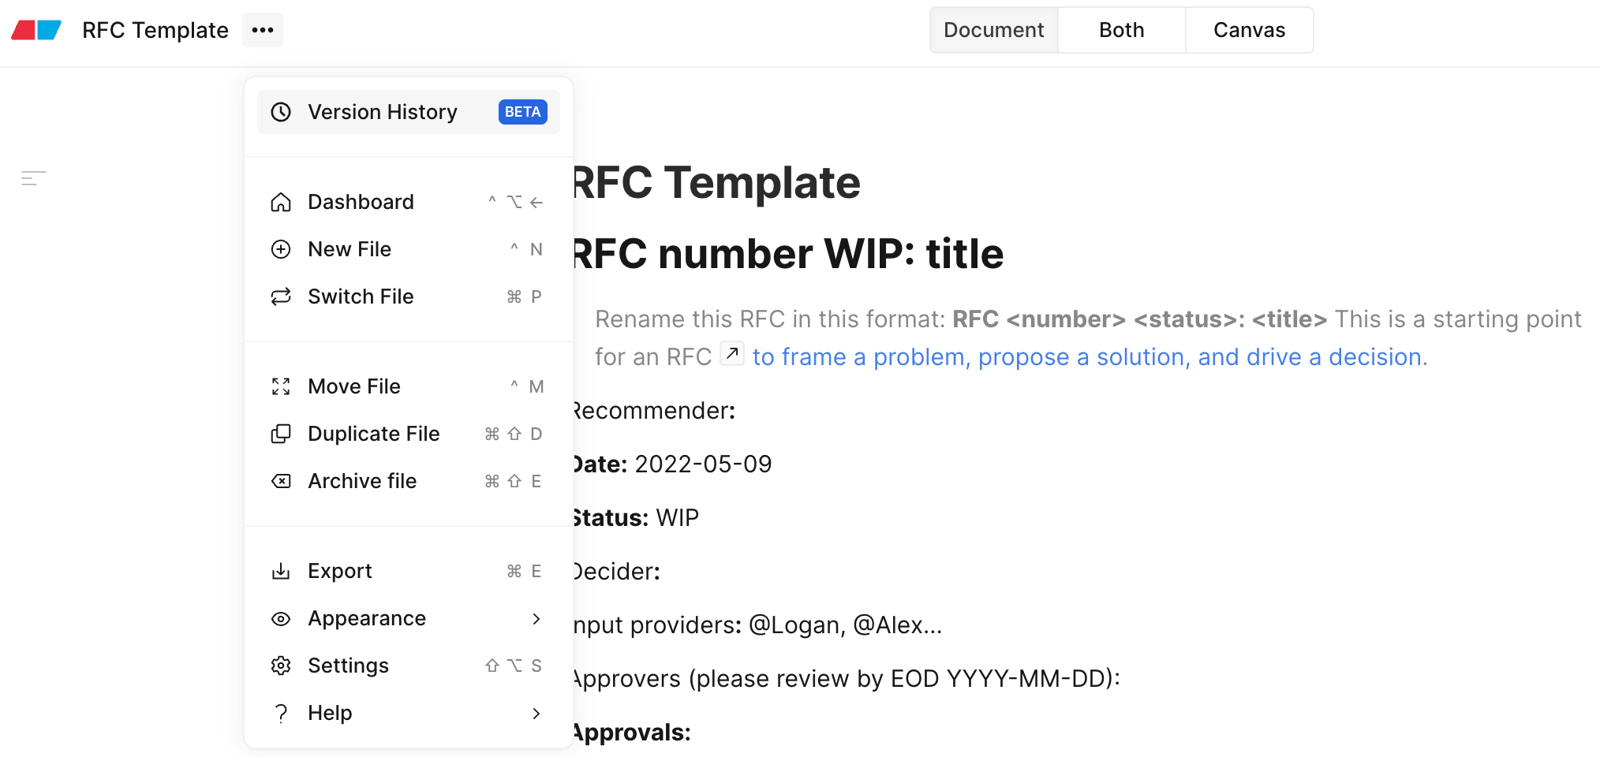
Task: Switch view to Both mode
Action: [1121, 30]
